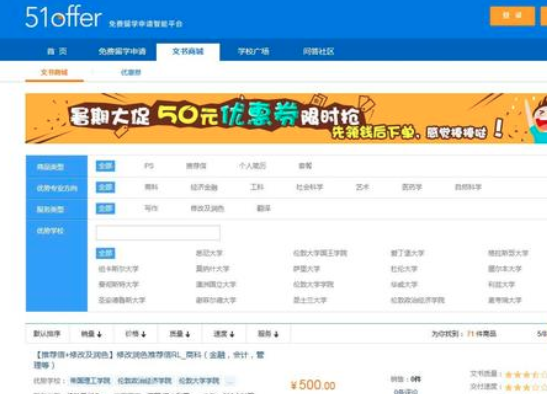Open the 500.00 recommendation letter listing title

click(149, 360)
